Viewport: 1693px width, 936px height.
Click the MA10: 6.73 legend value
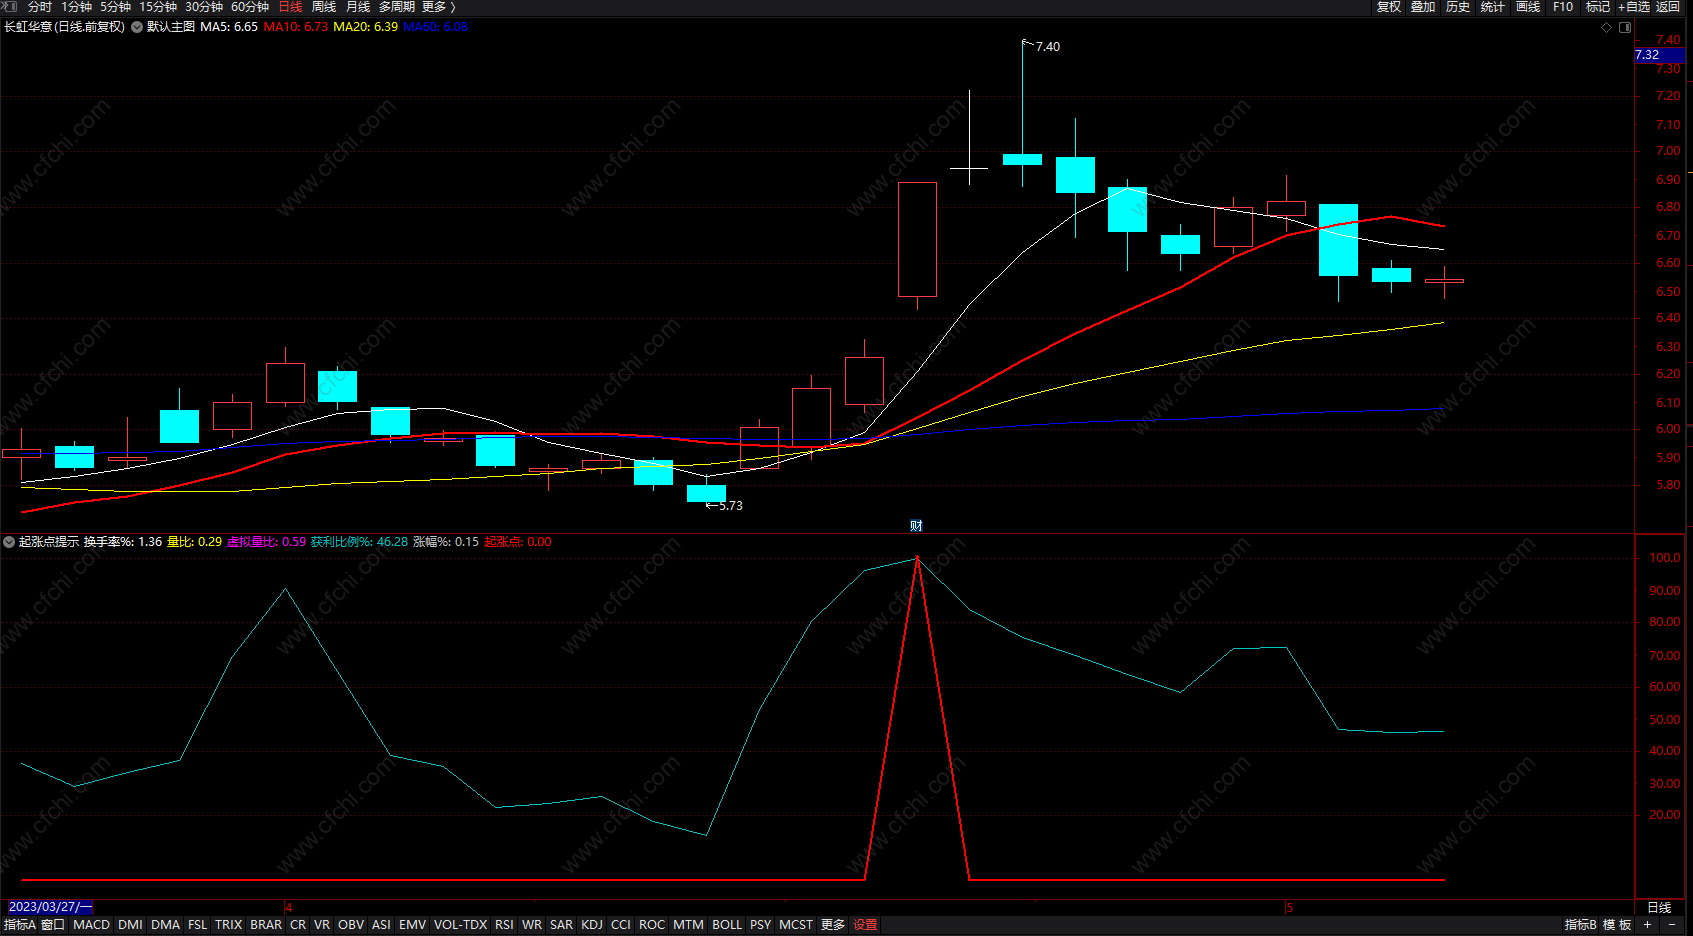click(x=296, y=27)
